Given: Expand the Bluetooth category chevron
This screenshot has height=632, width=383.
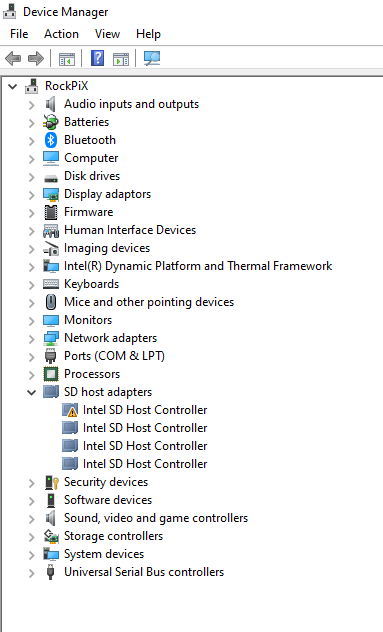Looking at the screenshot, I should pos(31,141).
